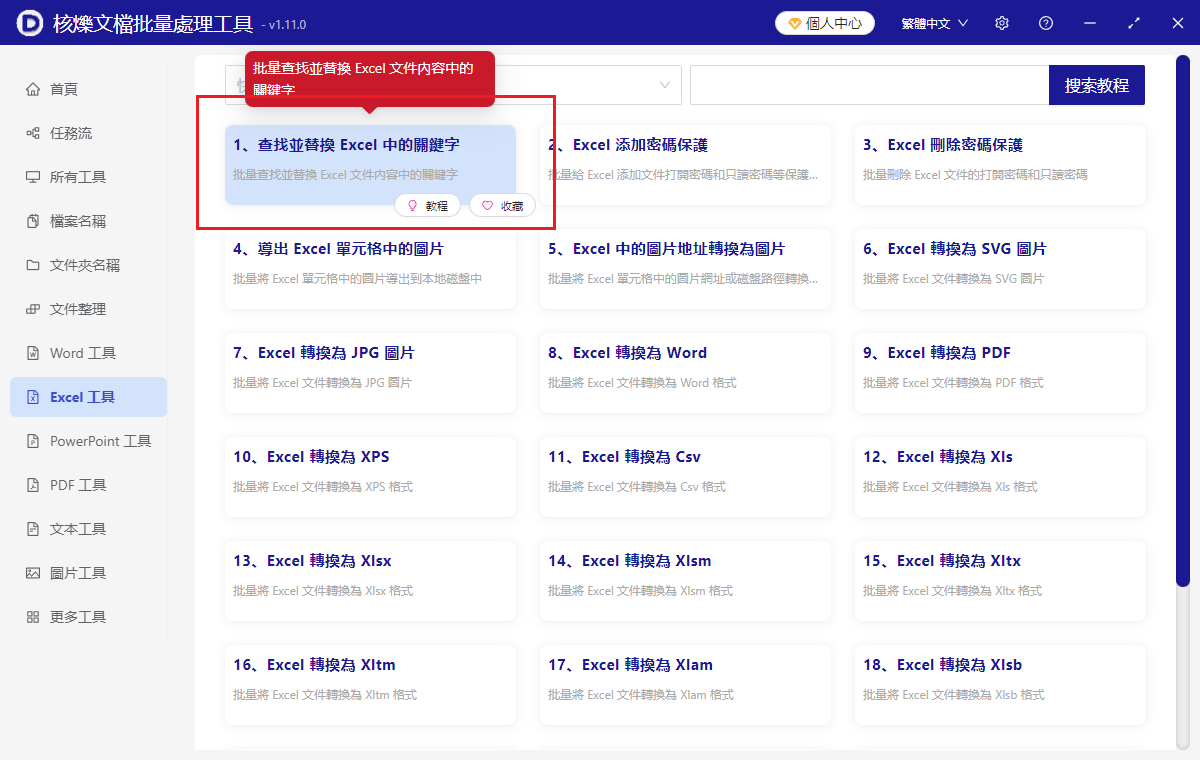This screenshot has width=1200, height=760.
Task: Go to 首頁 in the sidebar
Action: click(88, 89)
